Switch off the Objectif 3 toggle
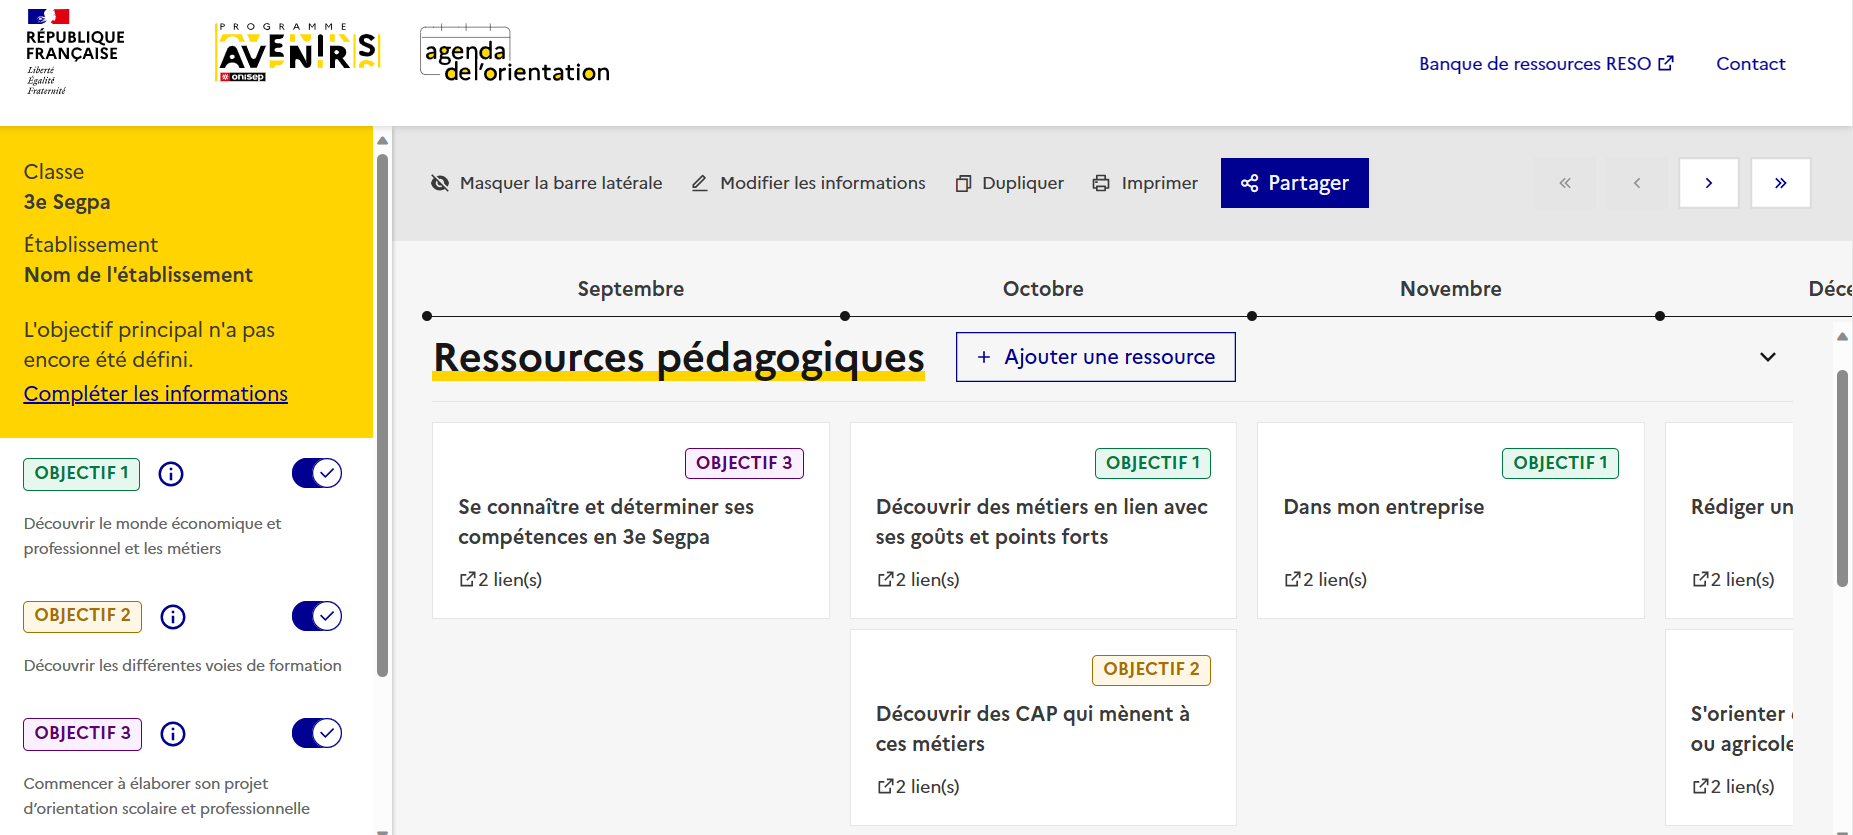 [x=317, y=733]
